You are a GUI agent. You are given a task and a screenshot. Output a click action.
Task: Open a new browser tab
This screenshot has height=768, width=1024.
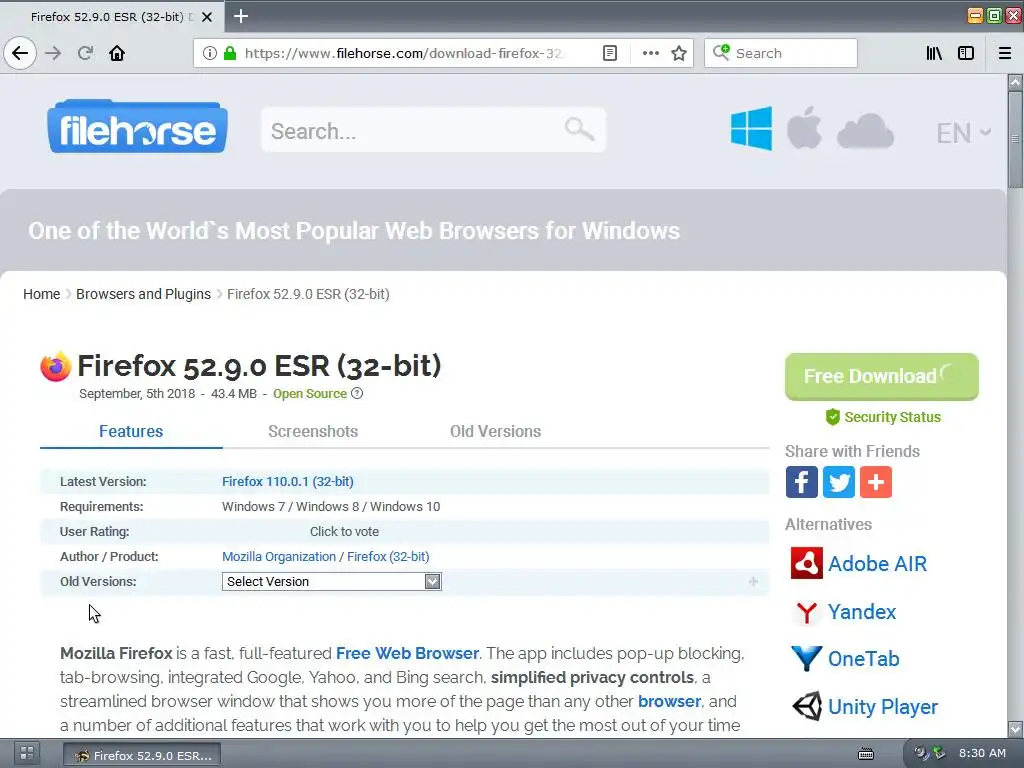click(241, 16)
